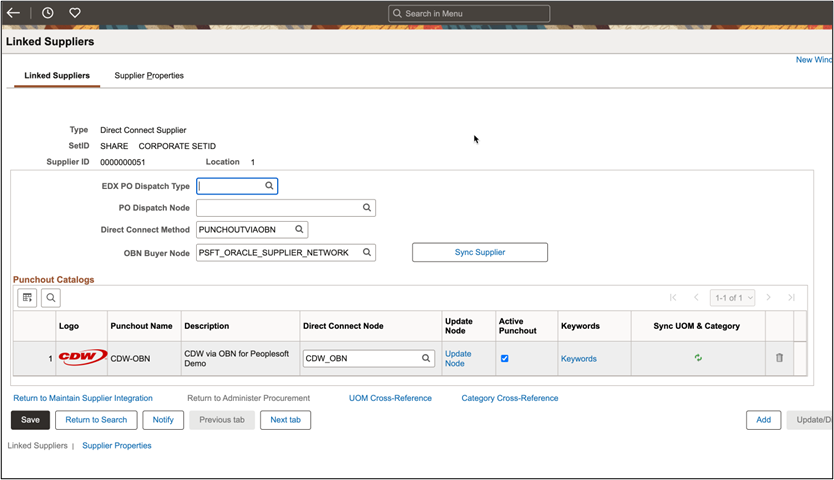Screen dimensions: 834x480
Task: Uncheck the Active Punchout checkbox
Action: tap(504, 358)
